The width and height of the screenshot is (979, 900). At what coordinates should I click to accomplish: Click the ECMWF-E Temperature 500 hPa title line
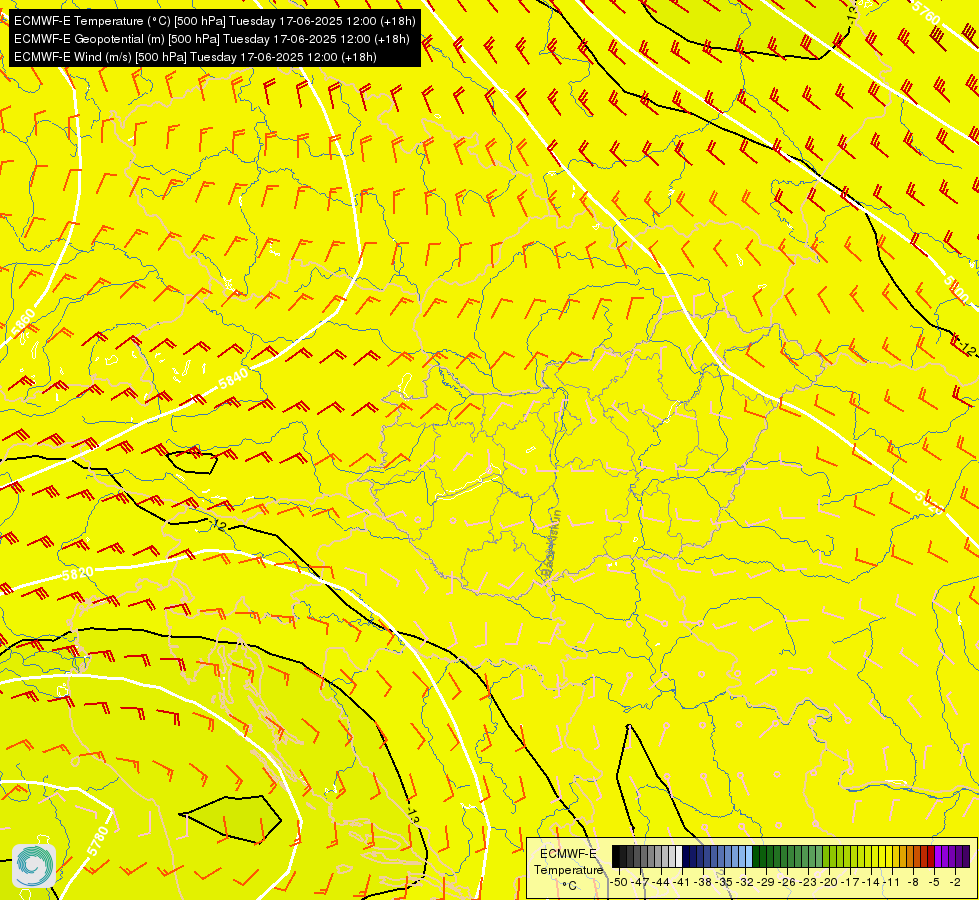(x=214, y=21)
